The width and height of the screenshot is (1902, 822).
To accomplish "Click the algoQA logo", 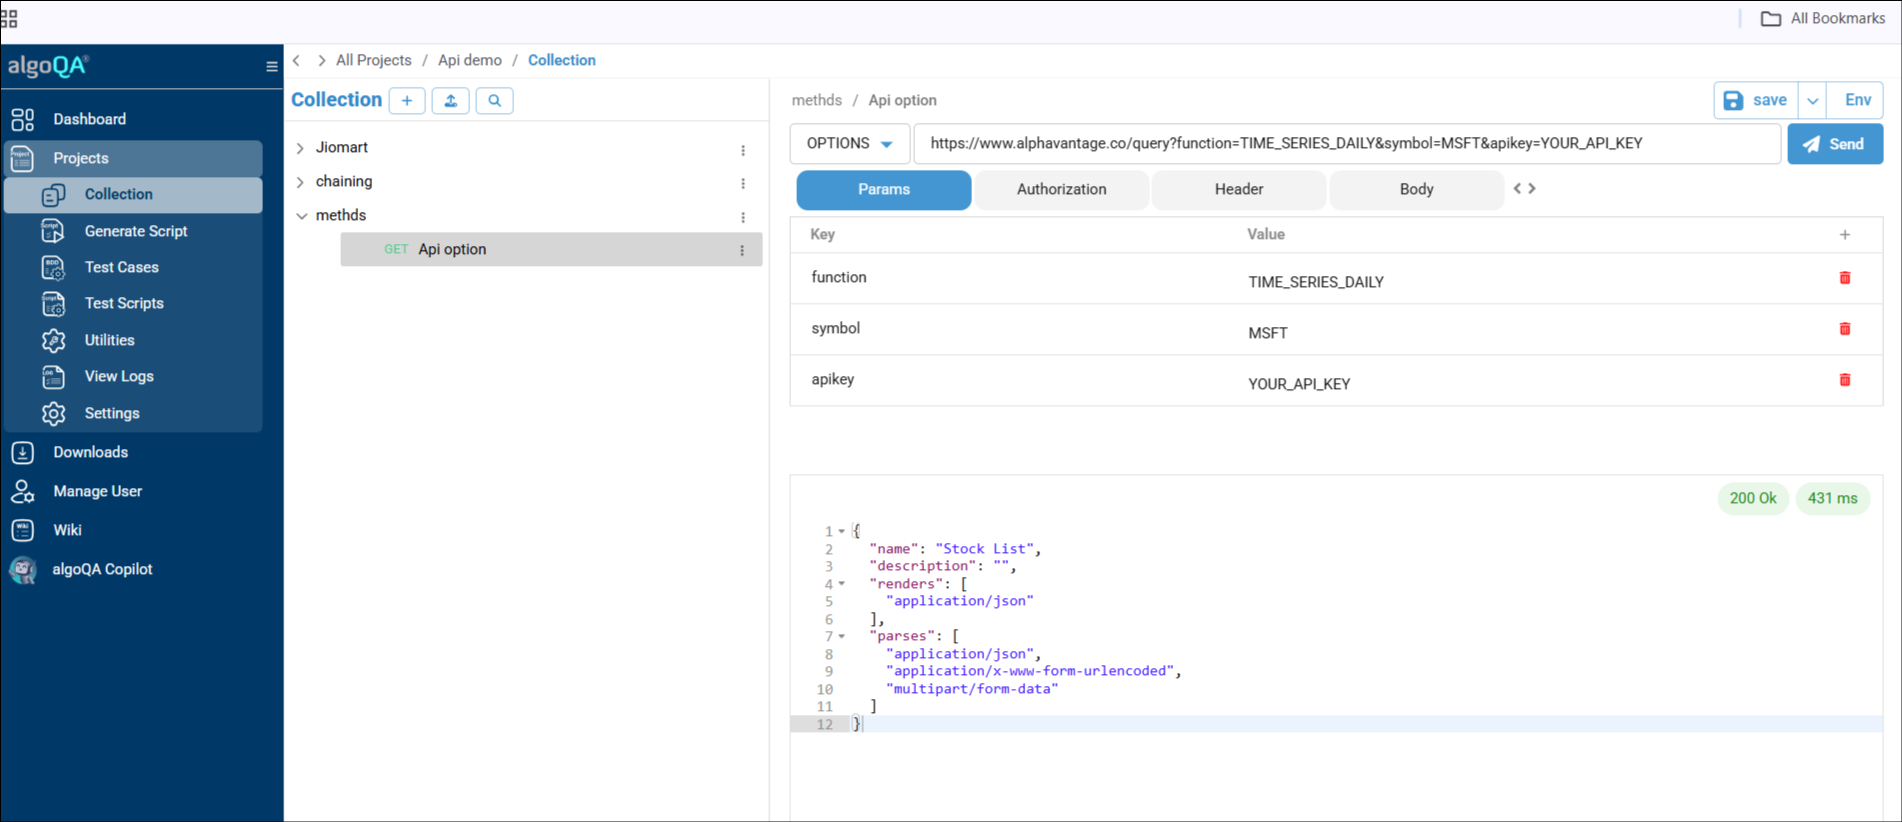I will 48,67.
